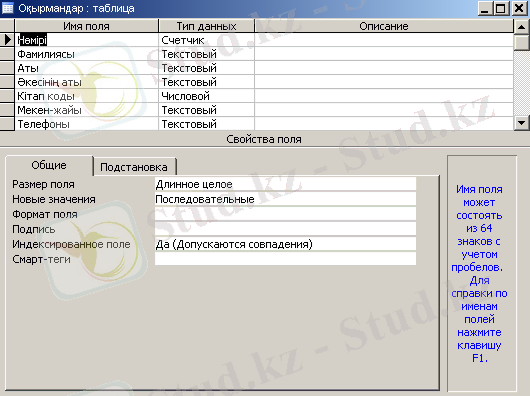Select the row selector beside Телефоны
The height and width of the screenshot is (396, 530).
pyautogui.click(x=7, y=124)
